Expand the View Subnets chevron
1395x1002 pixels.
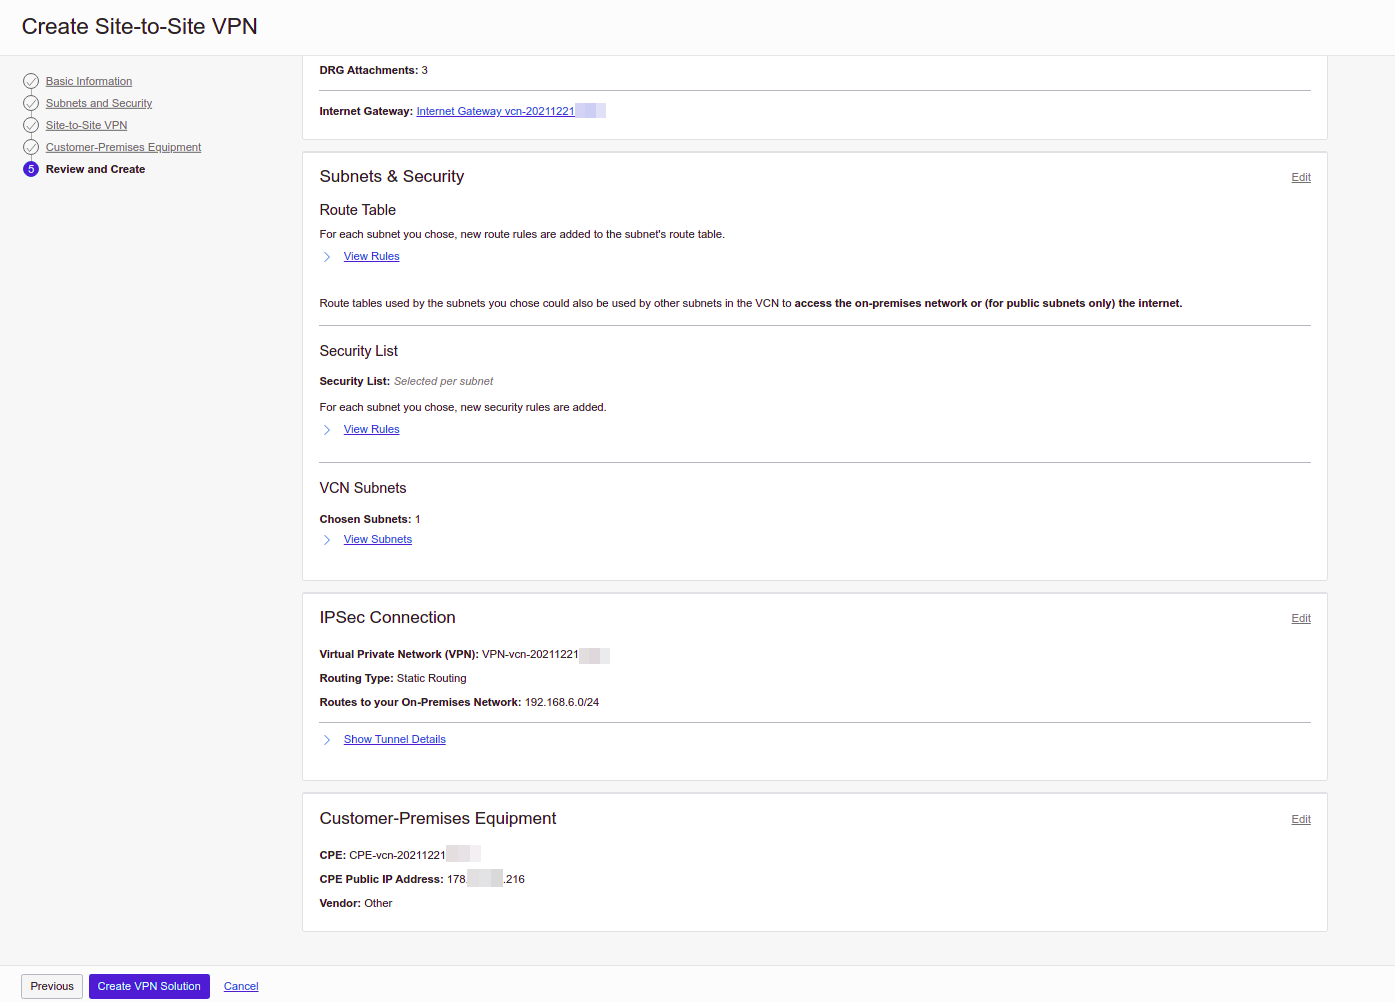[x=327, y=540]
